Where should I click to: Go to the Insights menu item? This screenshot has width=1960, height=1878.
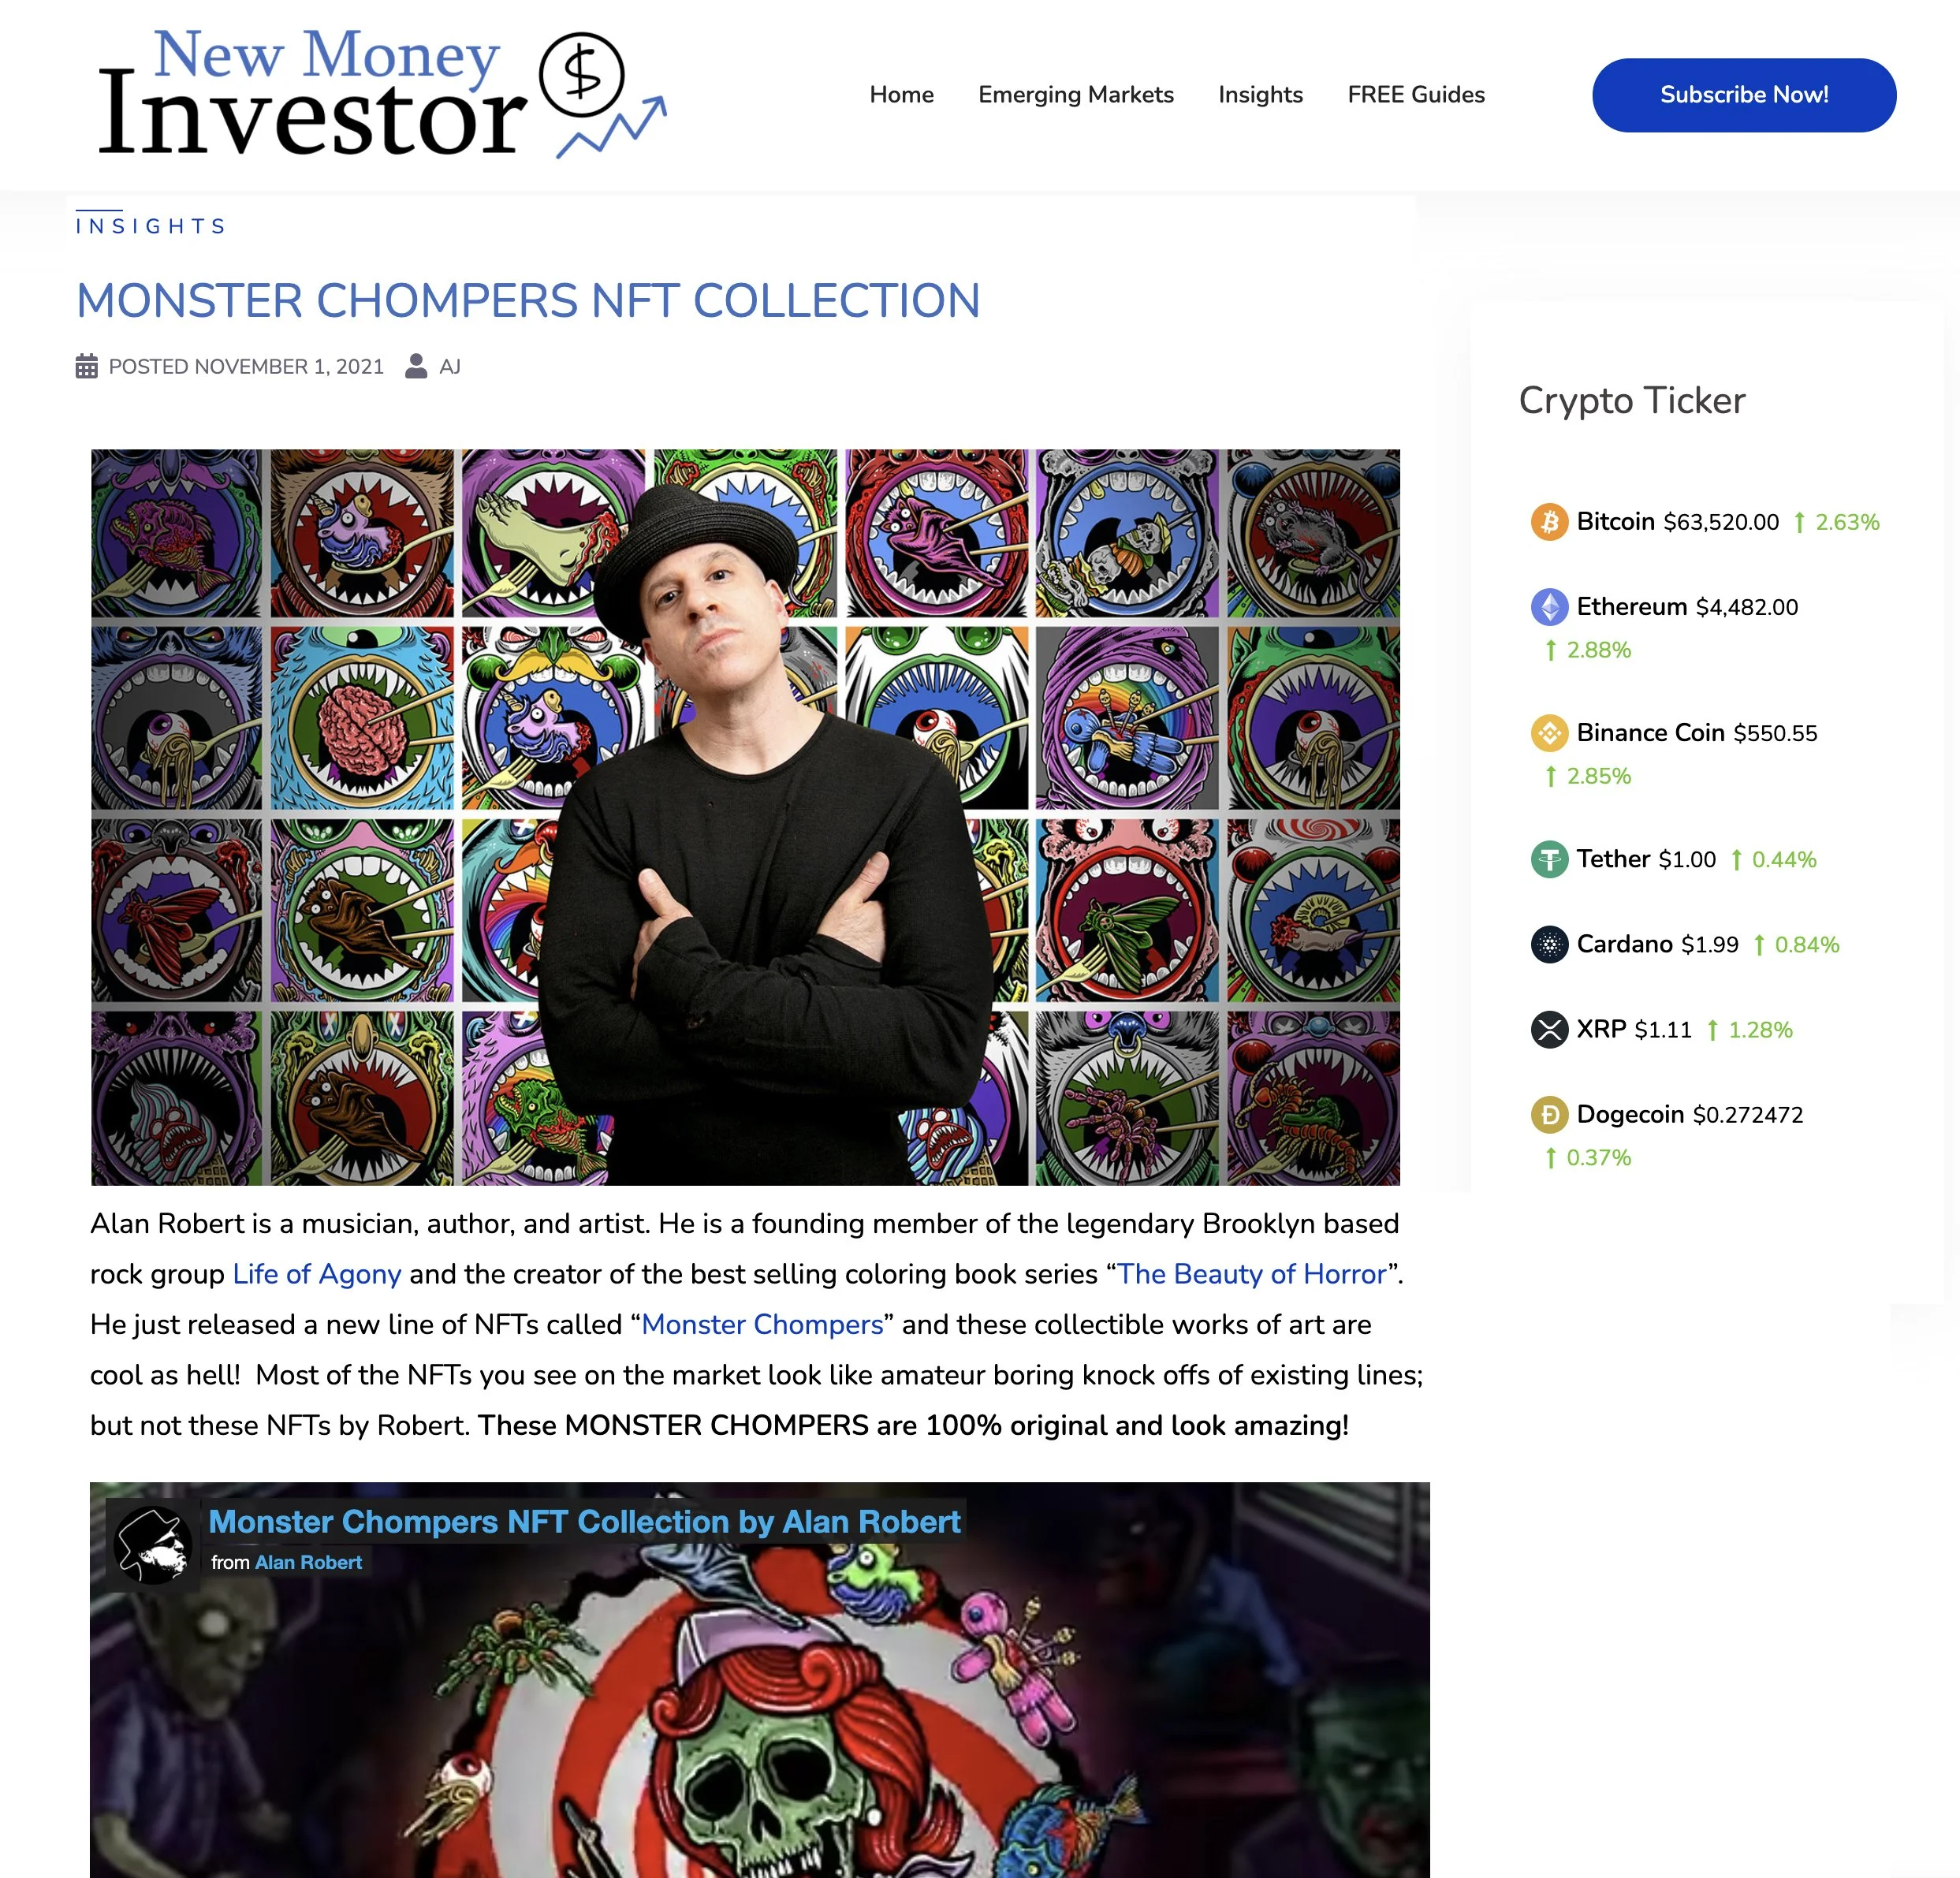1260,94
